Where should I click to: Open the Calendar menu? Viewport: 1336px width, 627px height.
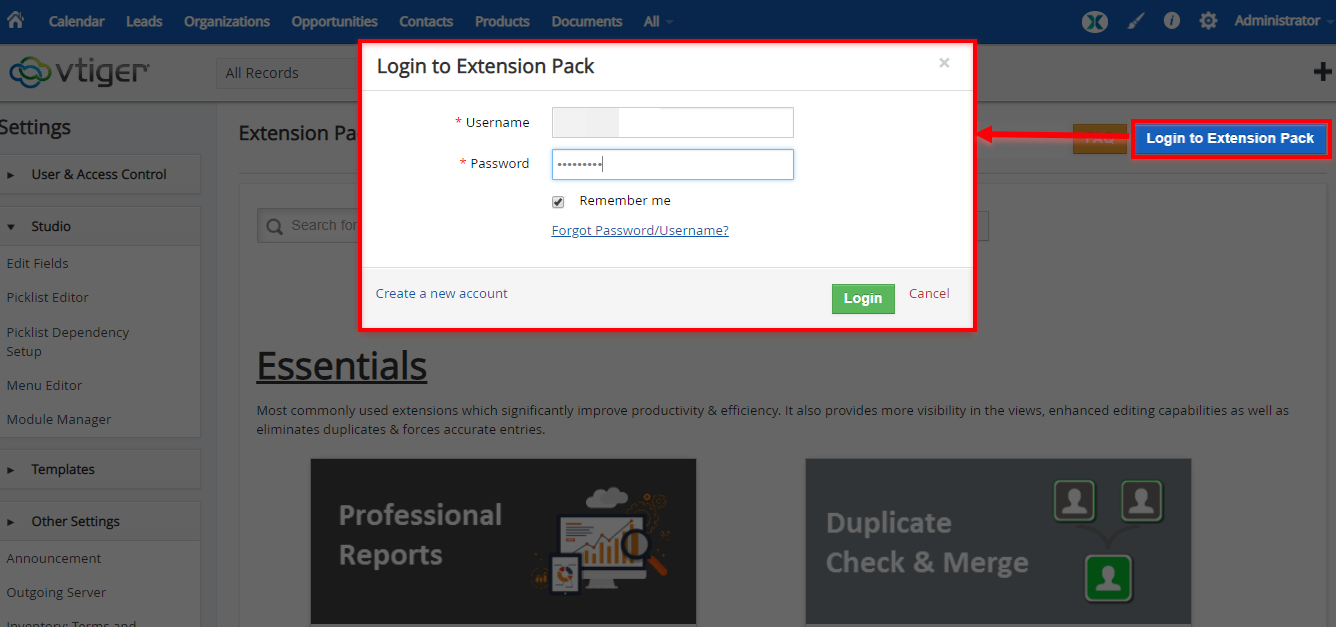[76, 21]
